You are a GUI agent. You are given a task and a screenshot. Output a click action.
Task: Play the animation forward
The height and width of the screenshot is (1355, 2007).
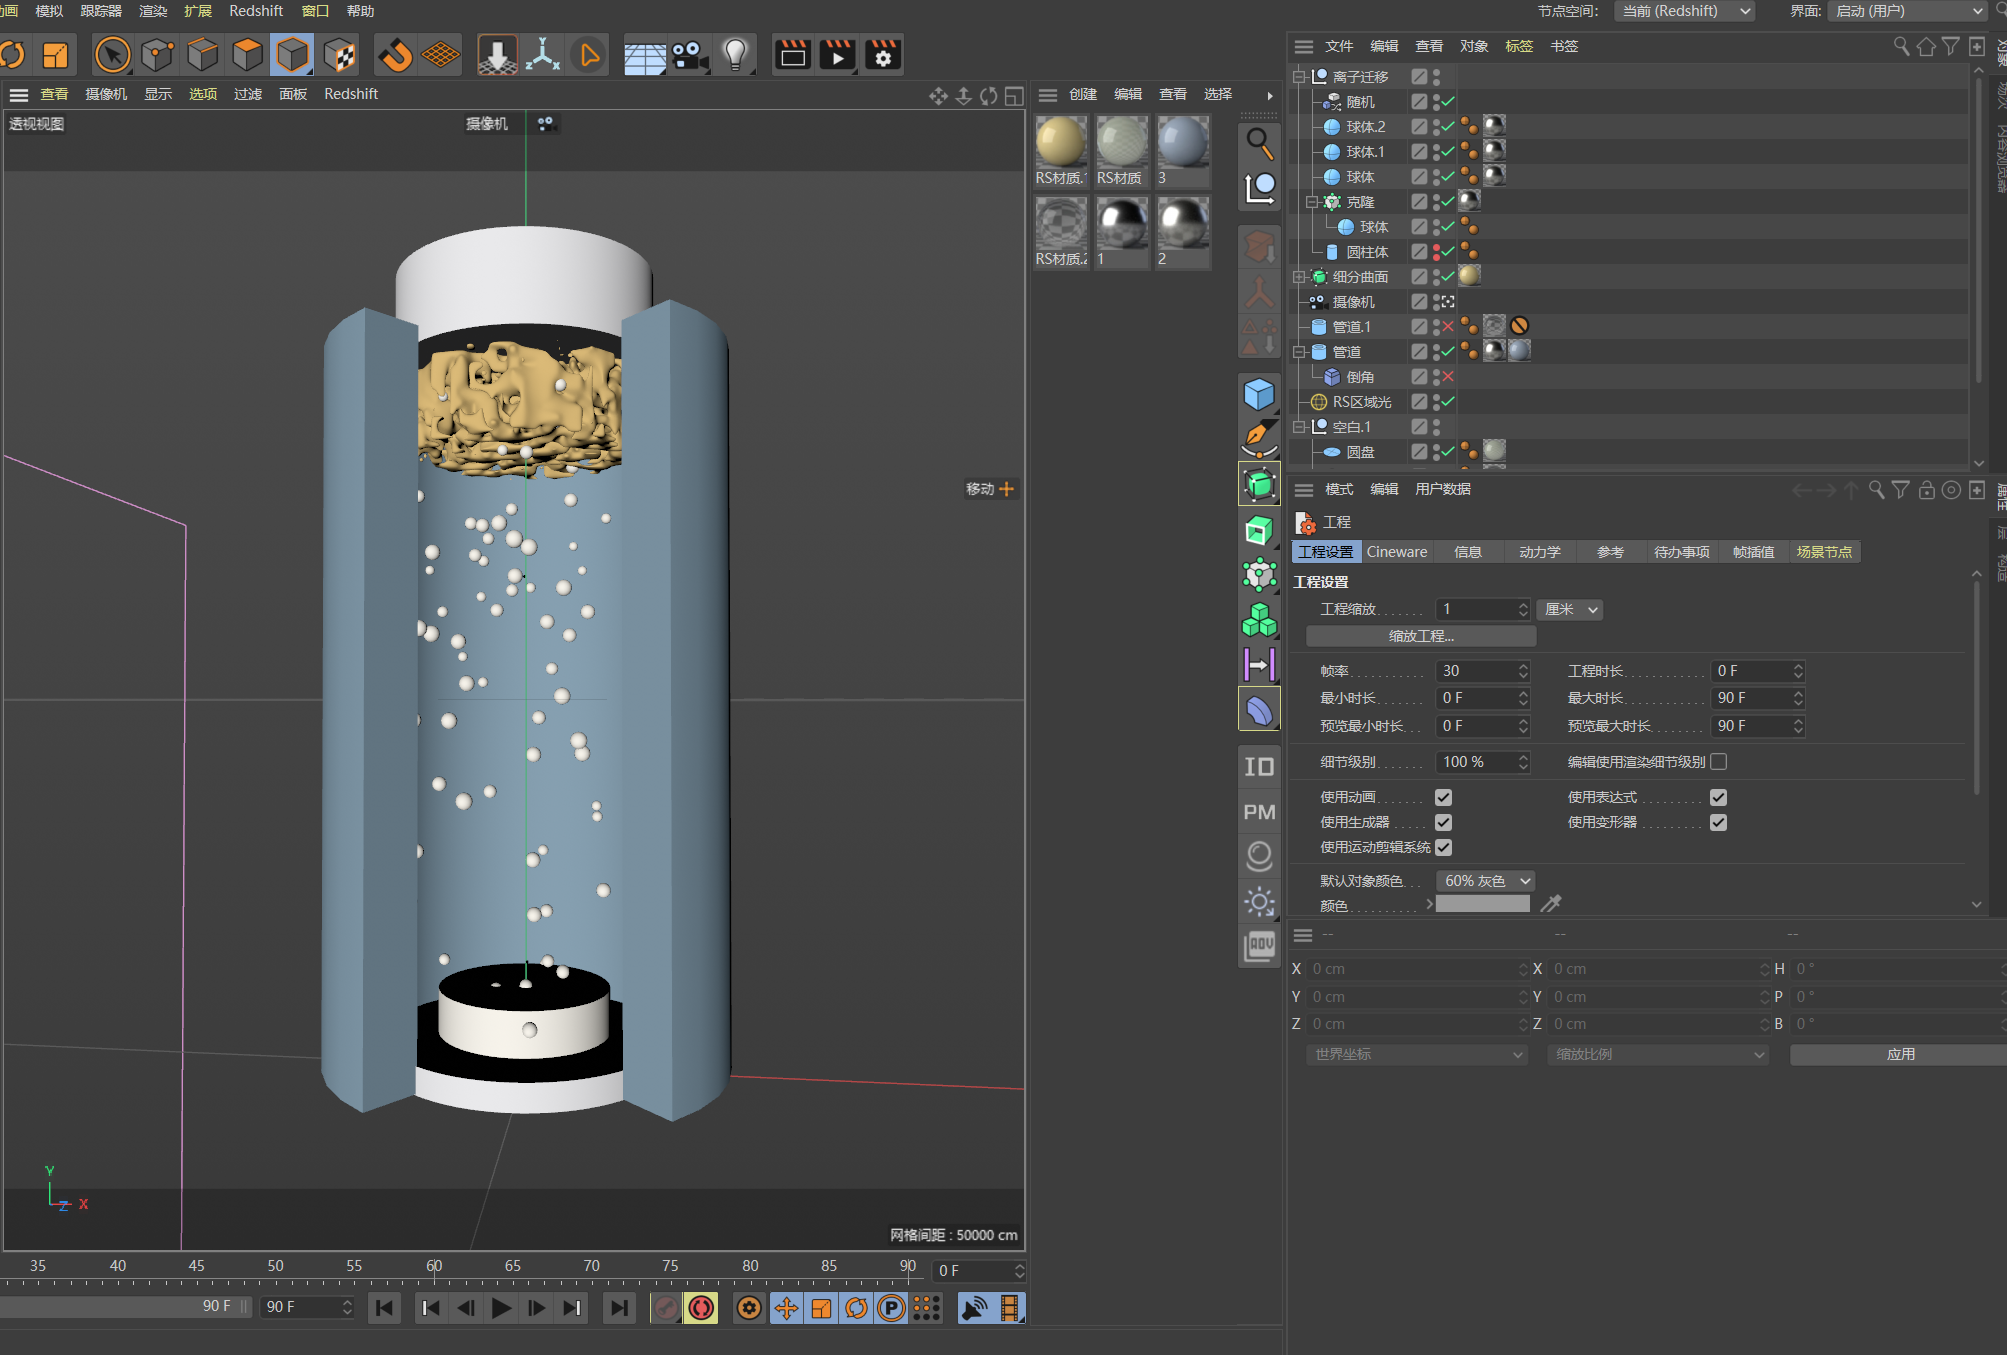(501, 1308)
